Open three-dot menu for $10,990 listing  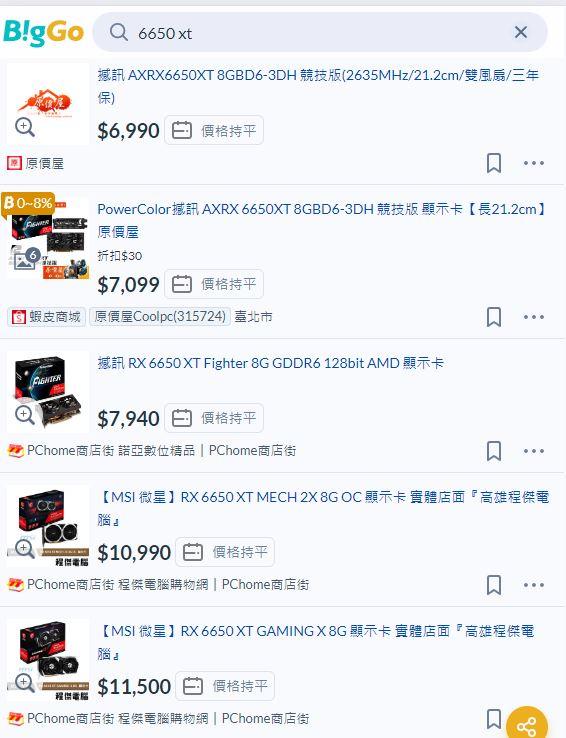[534, 585]
